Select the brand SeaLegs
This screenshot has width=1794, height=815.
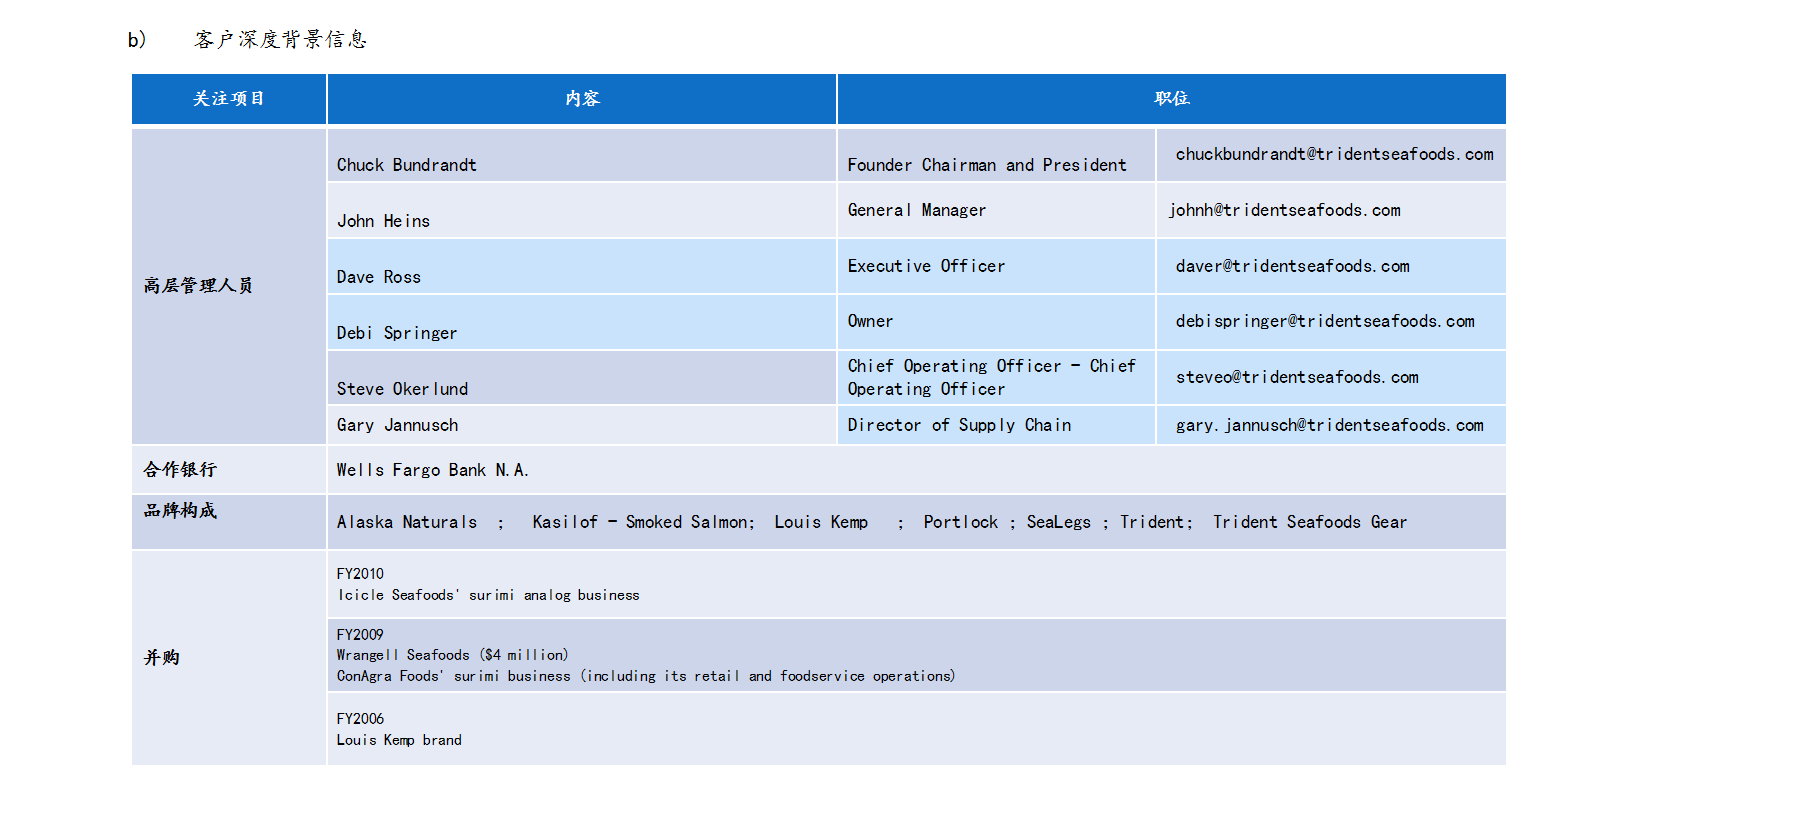point(1058,522)
